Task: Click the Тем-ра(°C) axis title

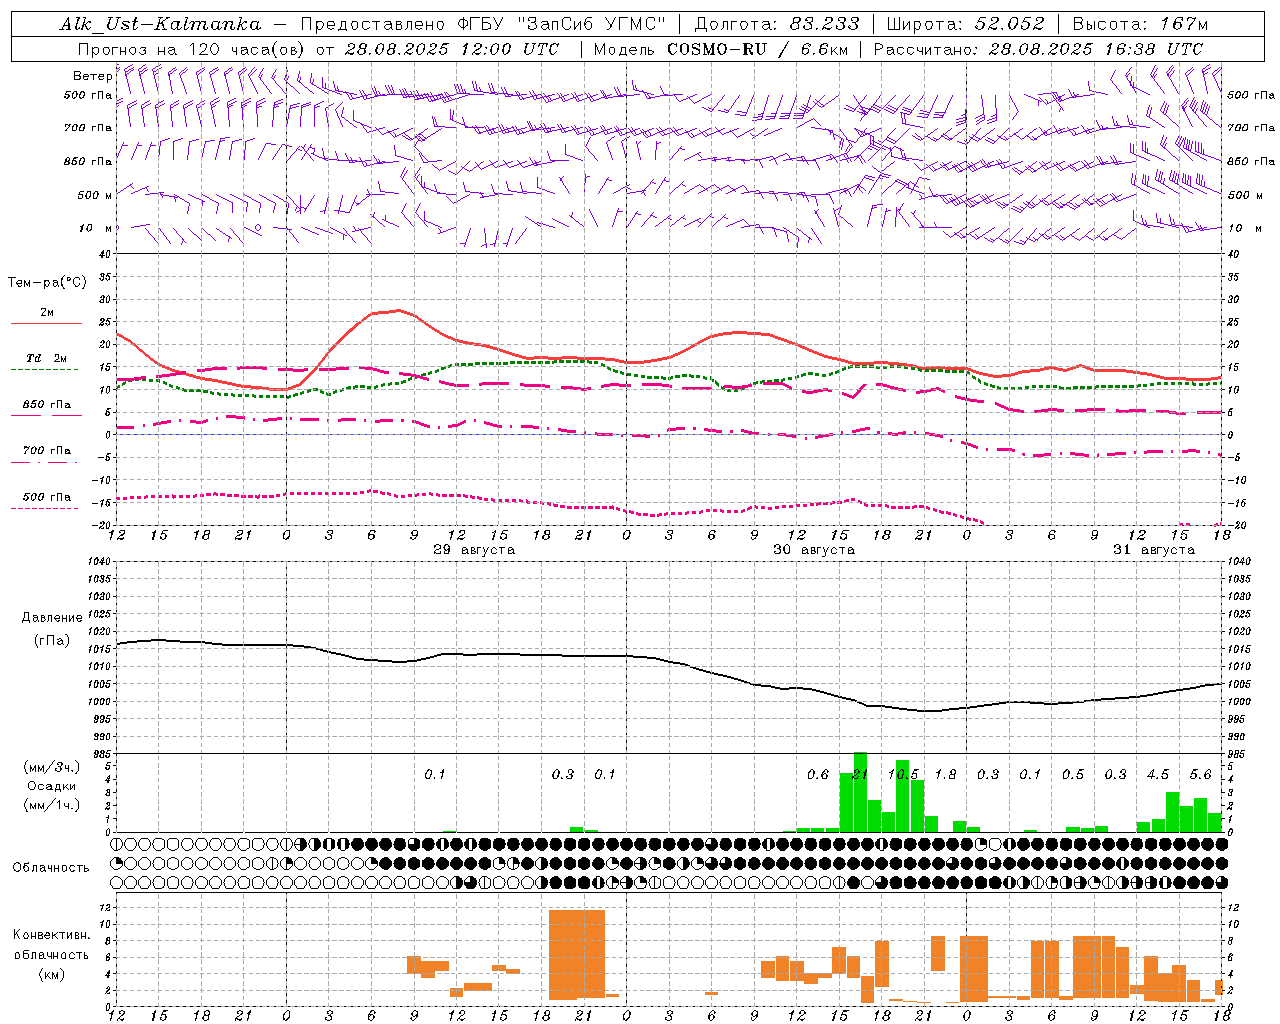Action: (47, 283)
